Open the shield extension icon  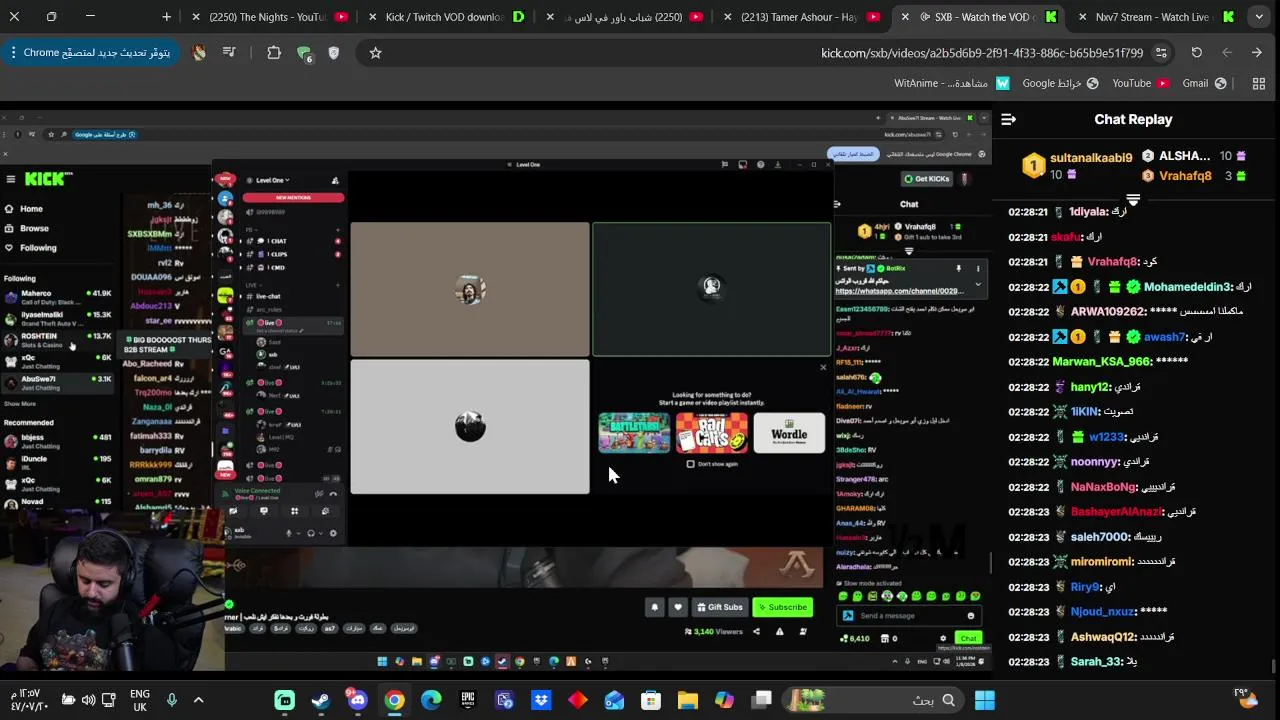tap(334, 53)
